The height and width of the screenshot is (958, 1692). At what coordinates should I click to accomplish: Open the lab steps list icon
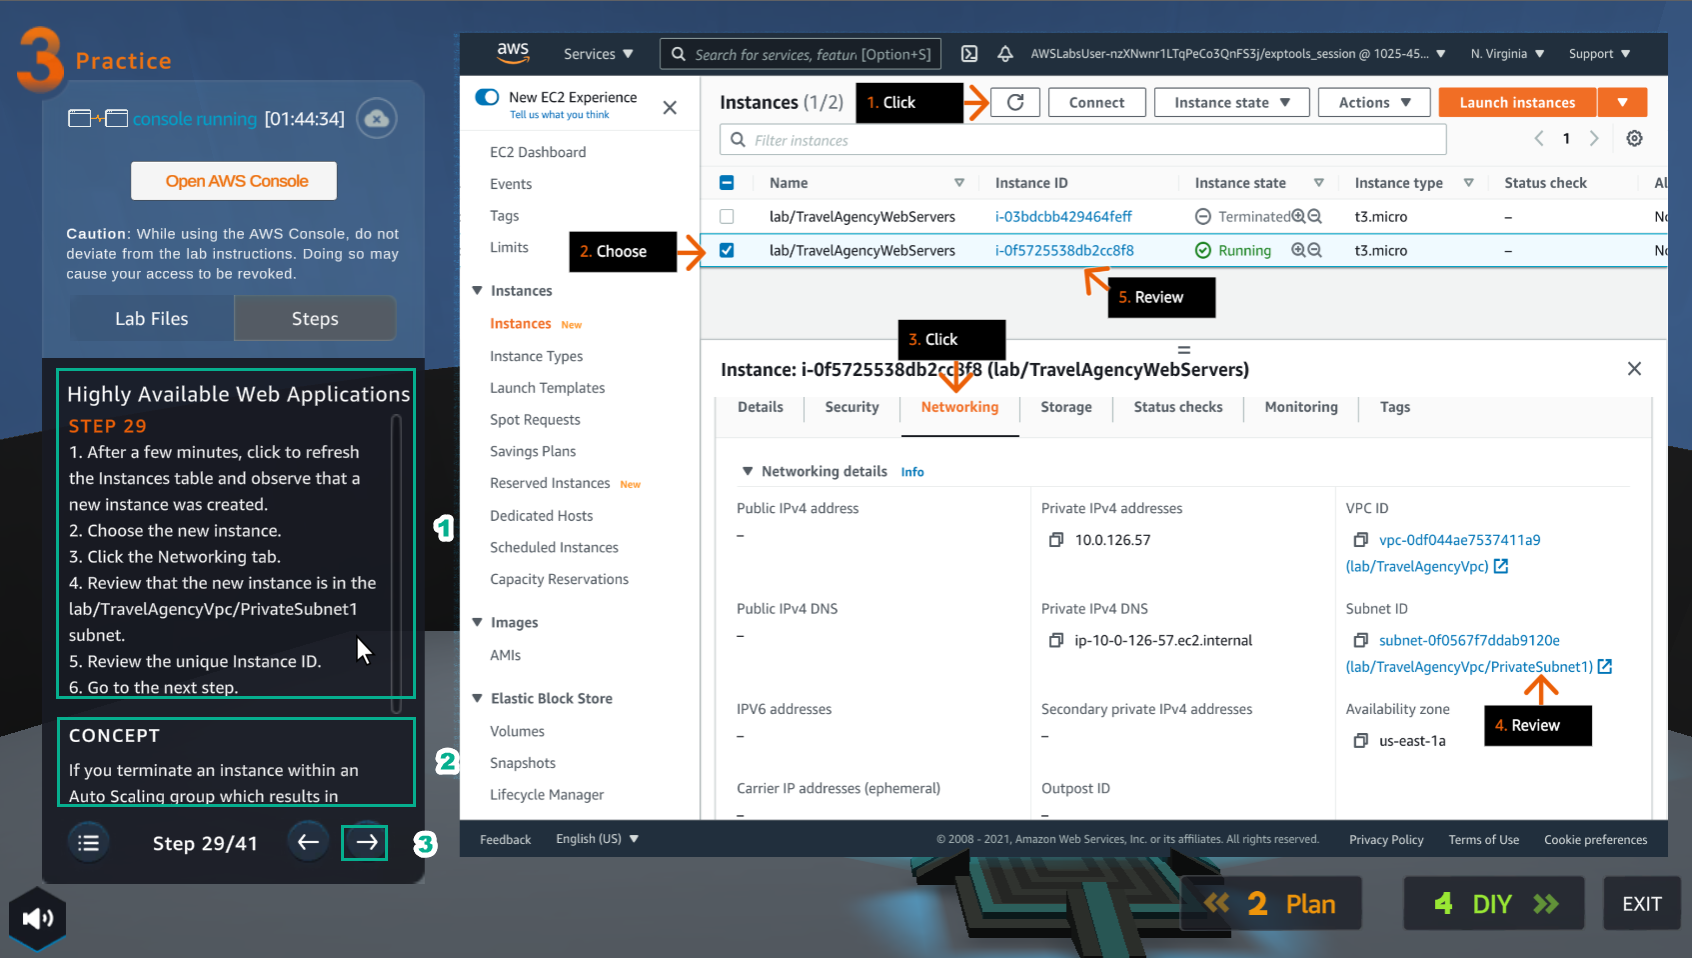(x=89, y=843)
